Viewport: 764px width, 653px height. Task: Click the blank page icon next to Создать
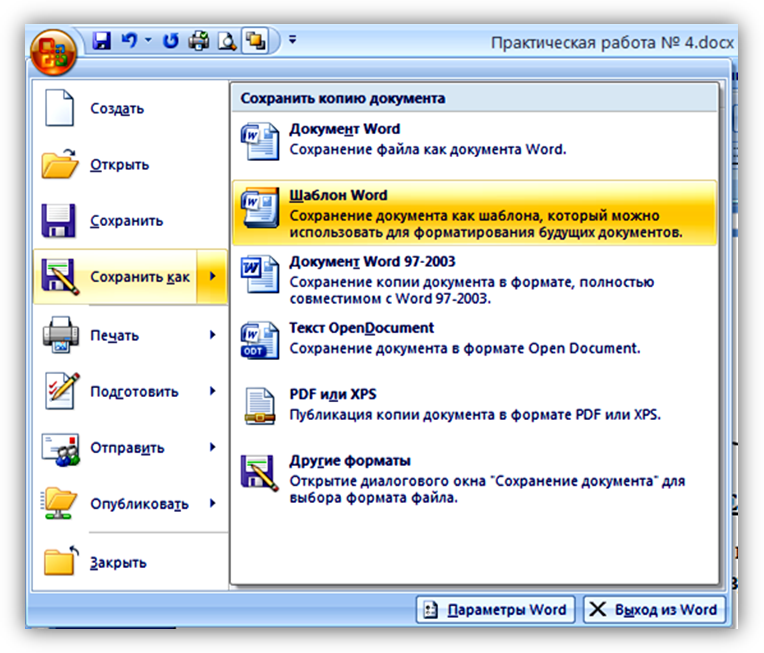[x=59, y=108]
